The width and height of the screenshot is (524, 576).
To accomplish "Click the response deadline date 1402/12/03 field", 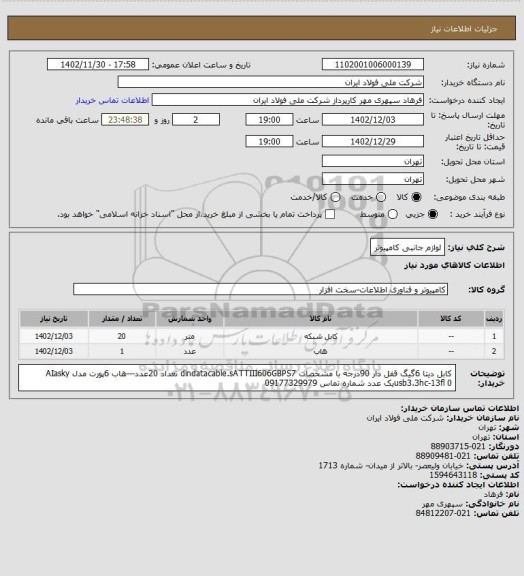I will [373, 120].
